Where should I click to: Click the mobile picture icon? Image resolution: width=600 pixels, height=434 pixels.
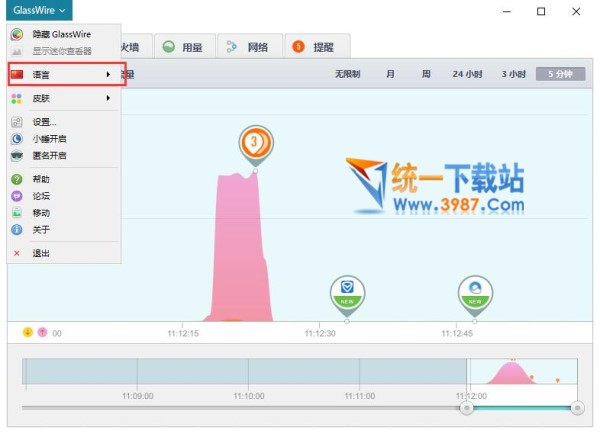point(16,212)
